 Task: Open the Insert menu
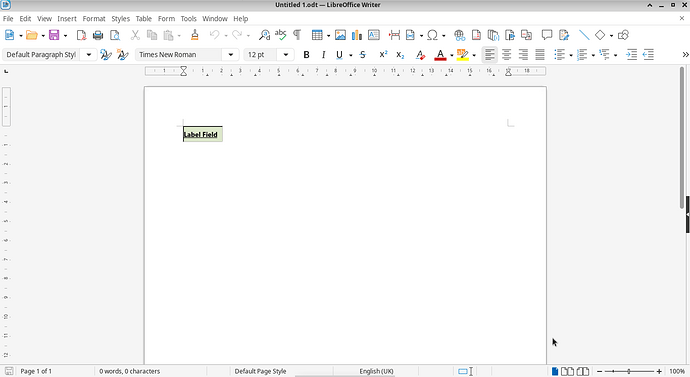tap(67, 18)
